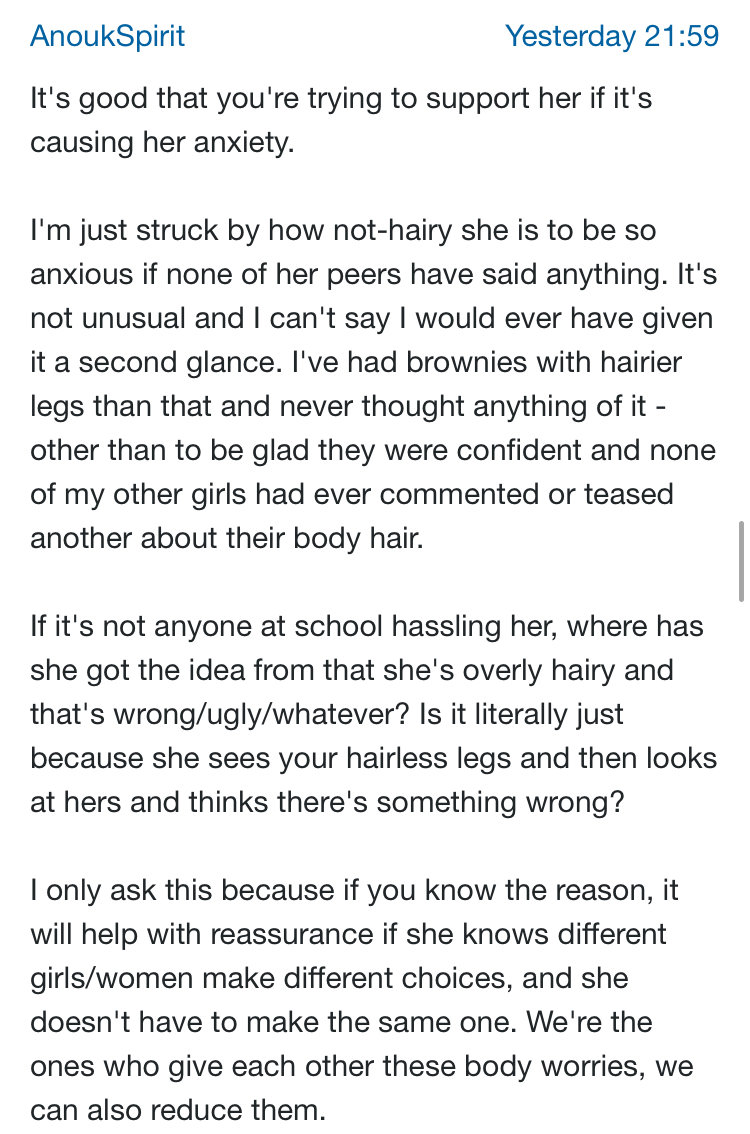Viewport: 750px width, 1134px height.
Task: Click the line starting "legs than that and never"
Action: point(348,406)
